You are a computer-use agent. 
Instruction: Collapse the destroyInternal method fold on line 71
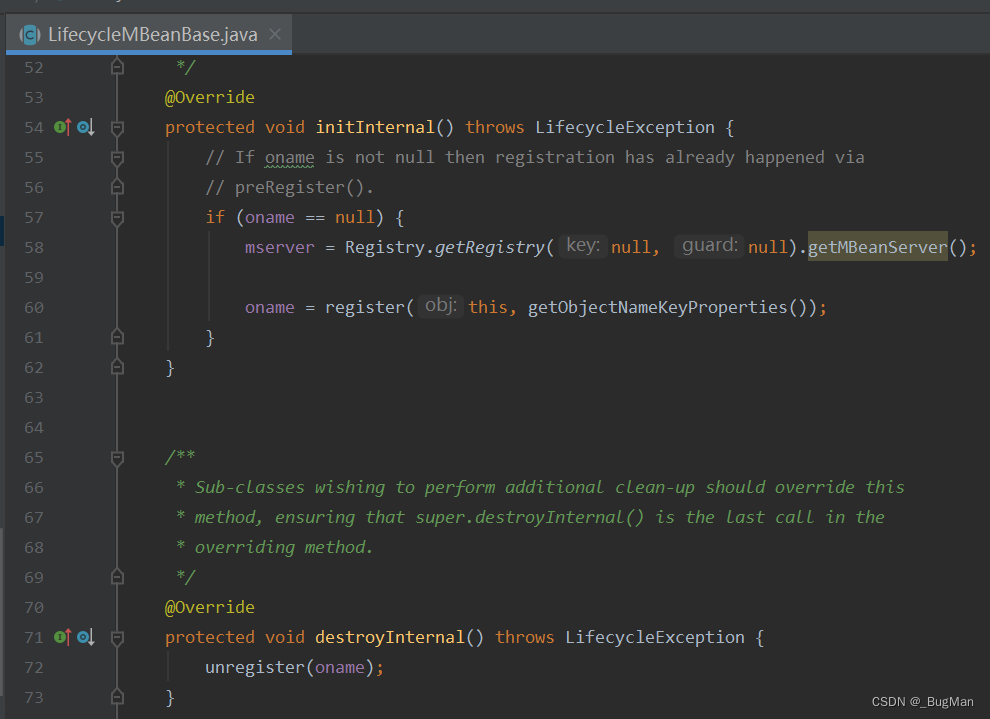pos(117,638)
